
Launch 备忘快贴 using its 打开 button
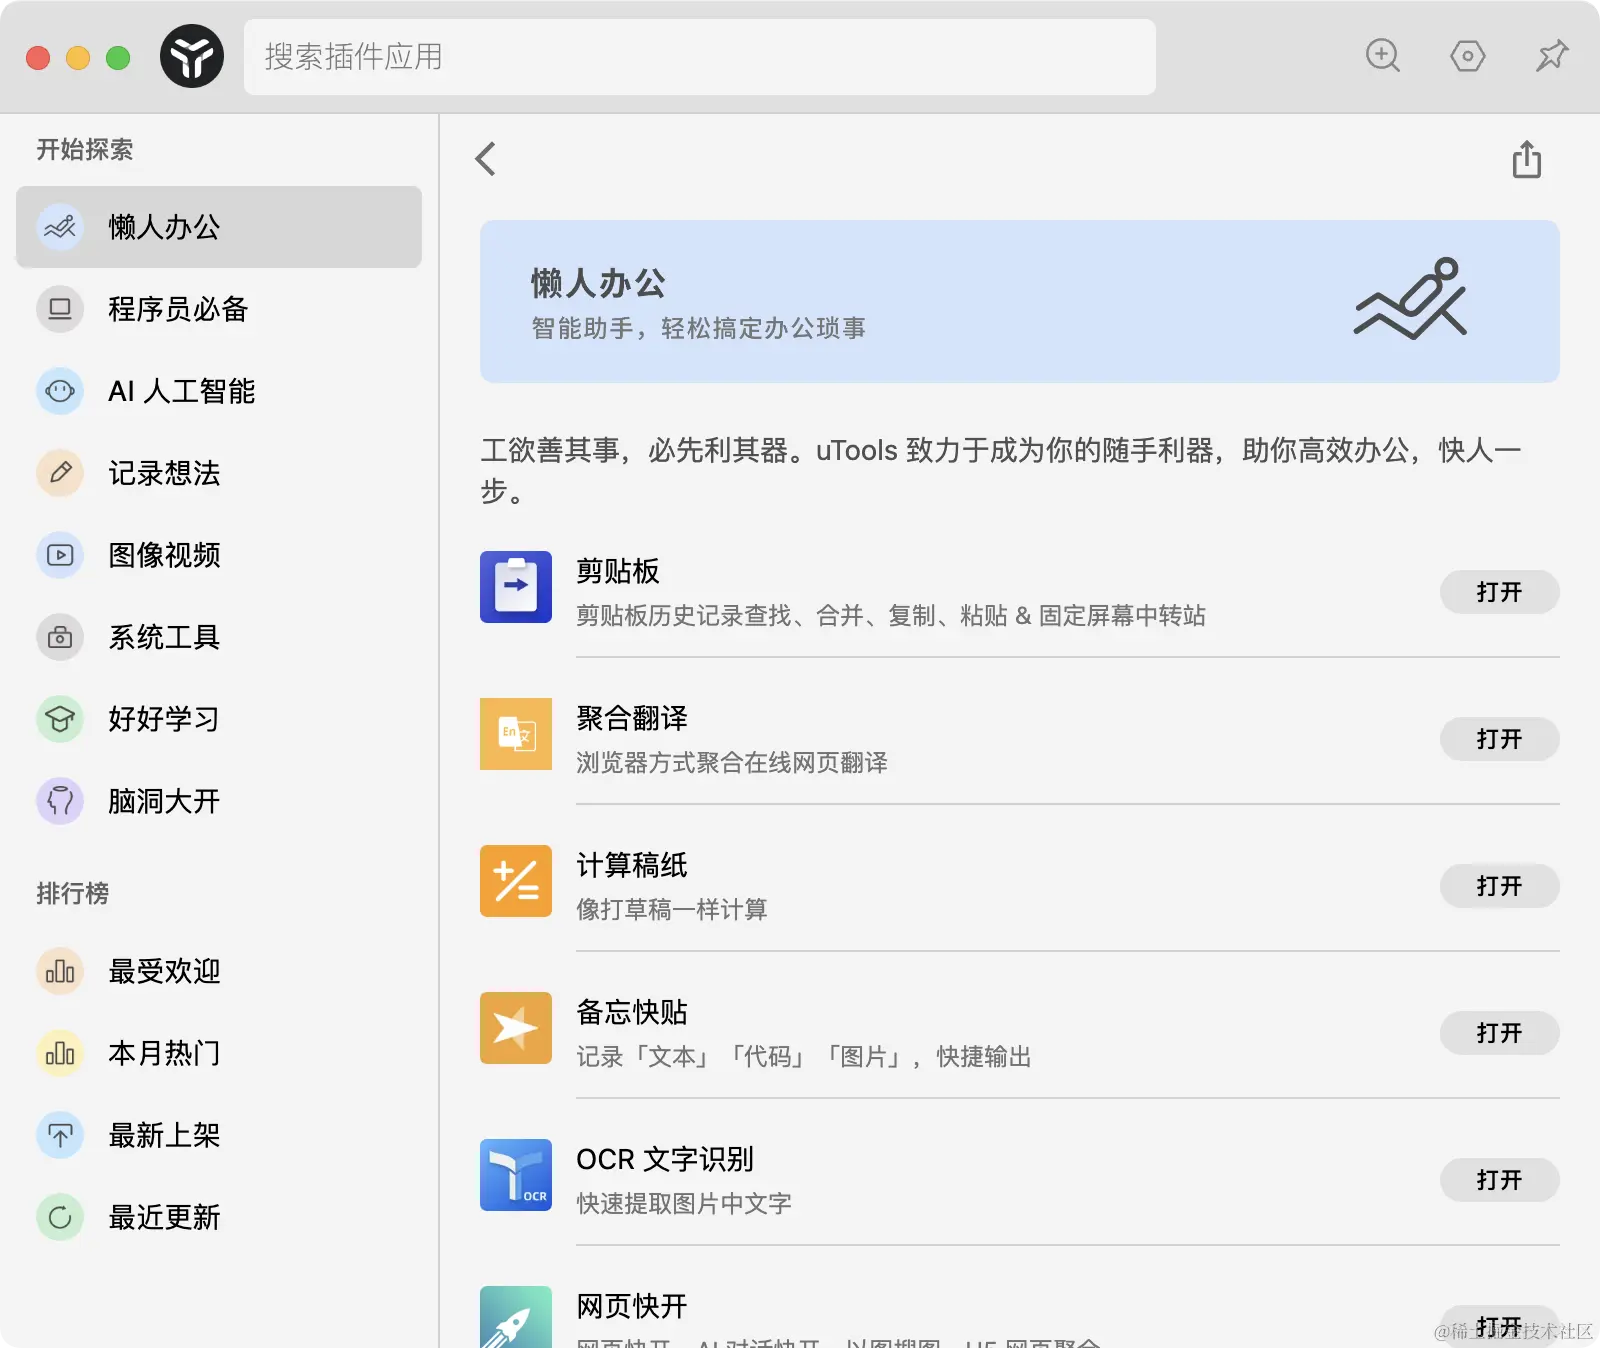[1499, 1033]
